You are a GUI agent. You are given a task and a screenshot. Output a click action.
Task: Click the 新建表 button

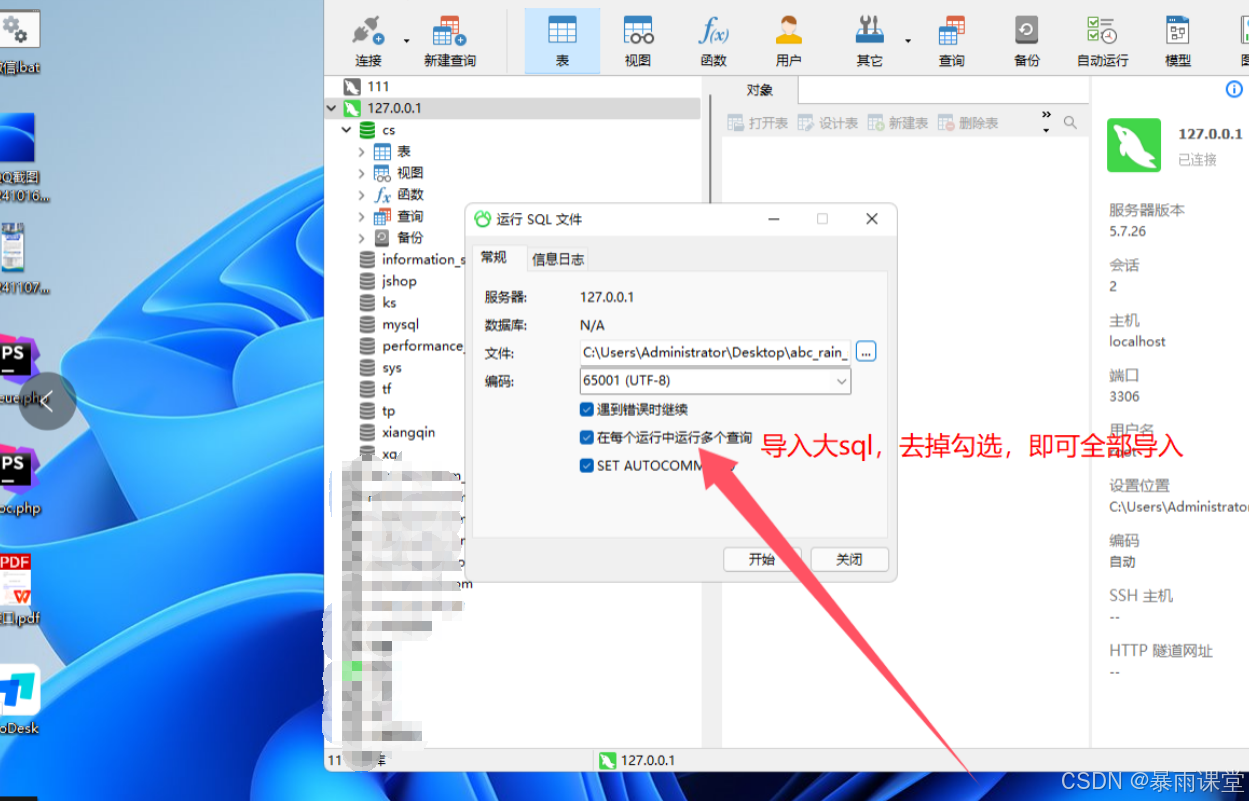point(898,123)
